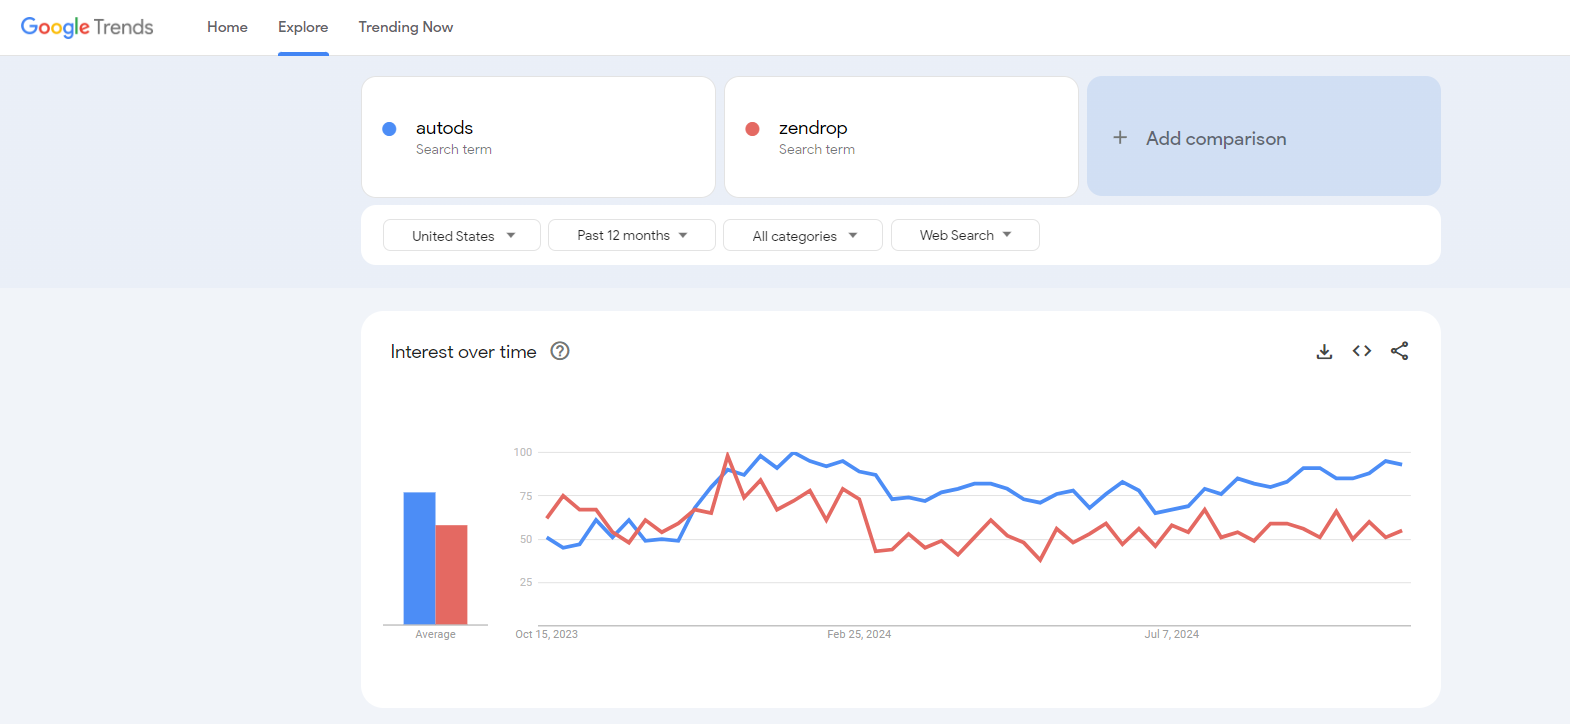The width and height of the screenshot is (1570, 724).
Task: Open the Trending Now tab
Action: (x=406, y=27)
